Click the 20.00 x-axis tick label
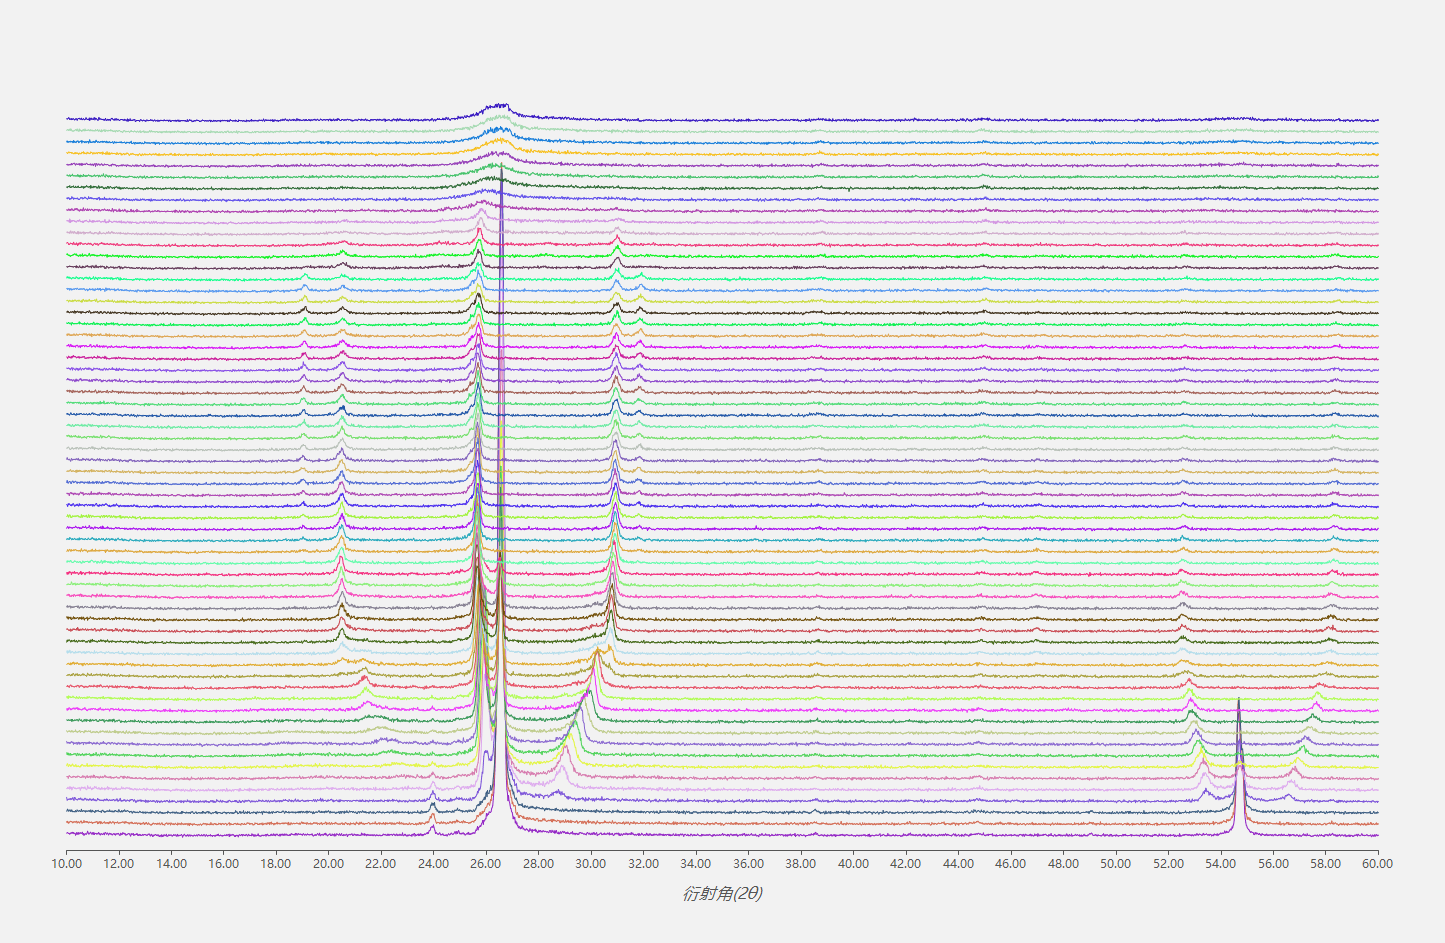This screenshot has width=1445, height=943. point(329,864)
